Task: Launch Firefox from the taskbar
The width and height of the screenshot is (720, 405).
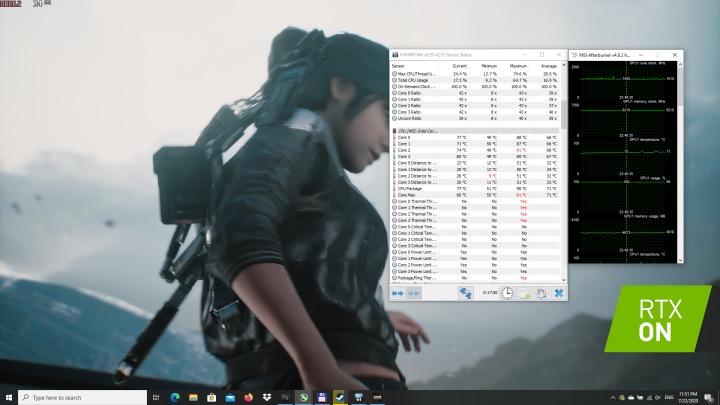Action: (248, 398)
